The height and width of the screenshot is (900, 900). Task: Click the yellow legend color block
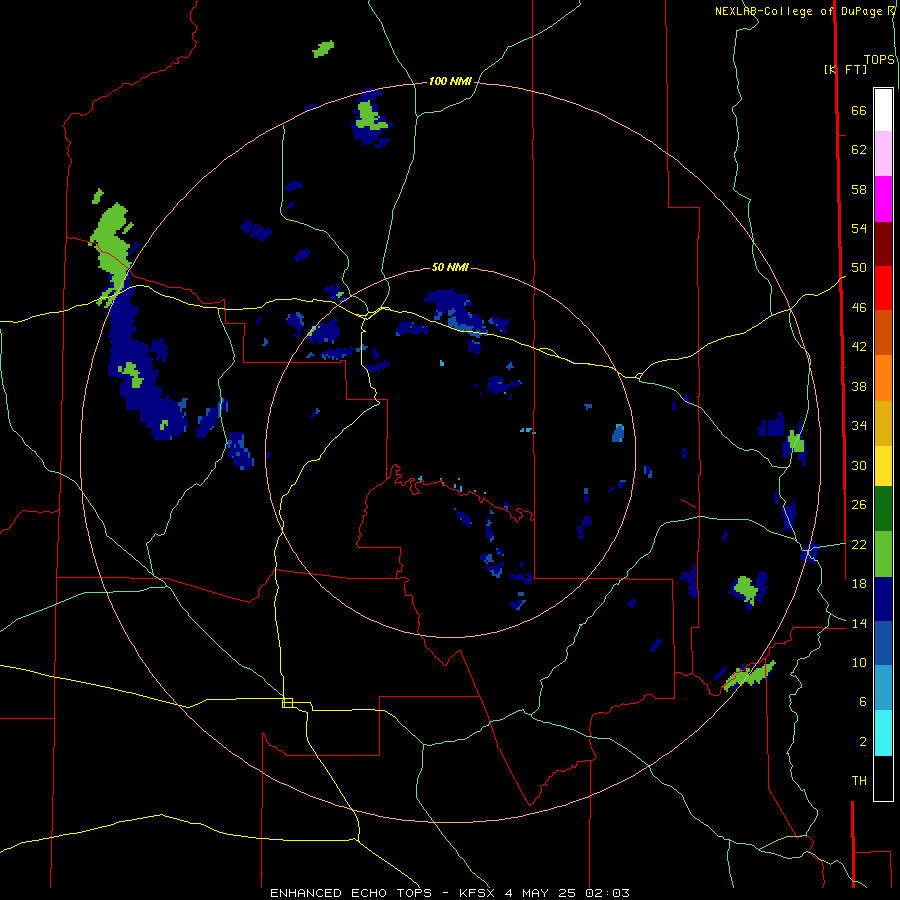[883, 466]
